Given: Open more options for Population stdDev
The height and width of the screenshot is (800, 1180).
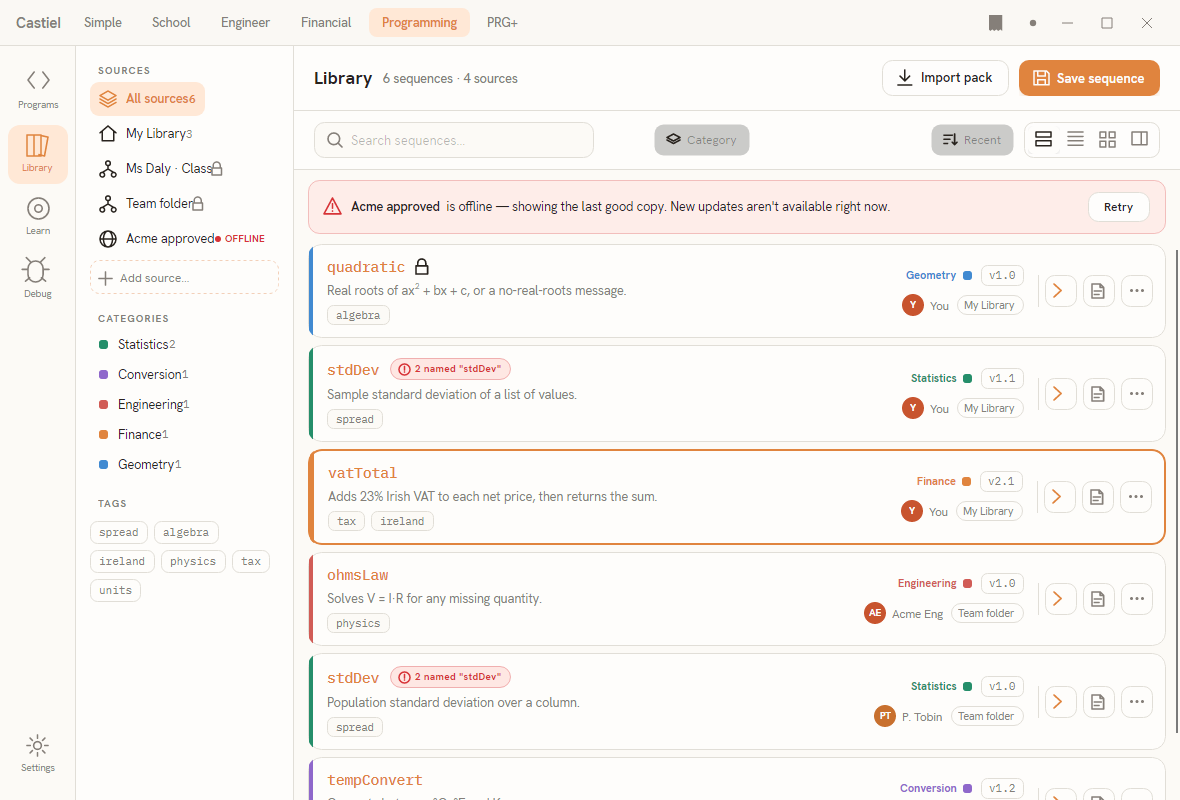Looking at the screenshot, I should [1136, 702].
